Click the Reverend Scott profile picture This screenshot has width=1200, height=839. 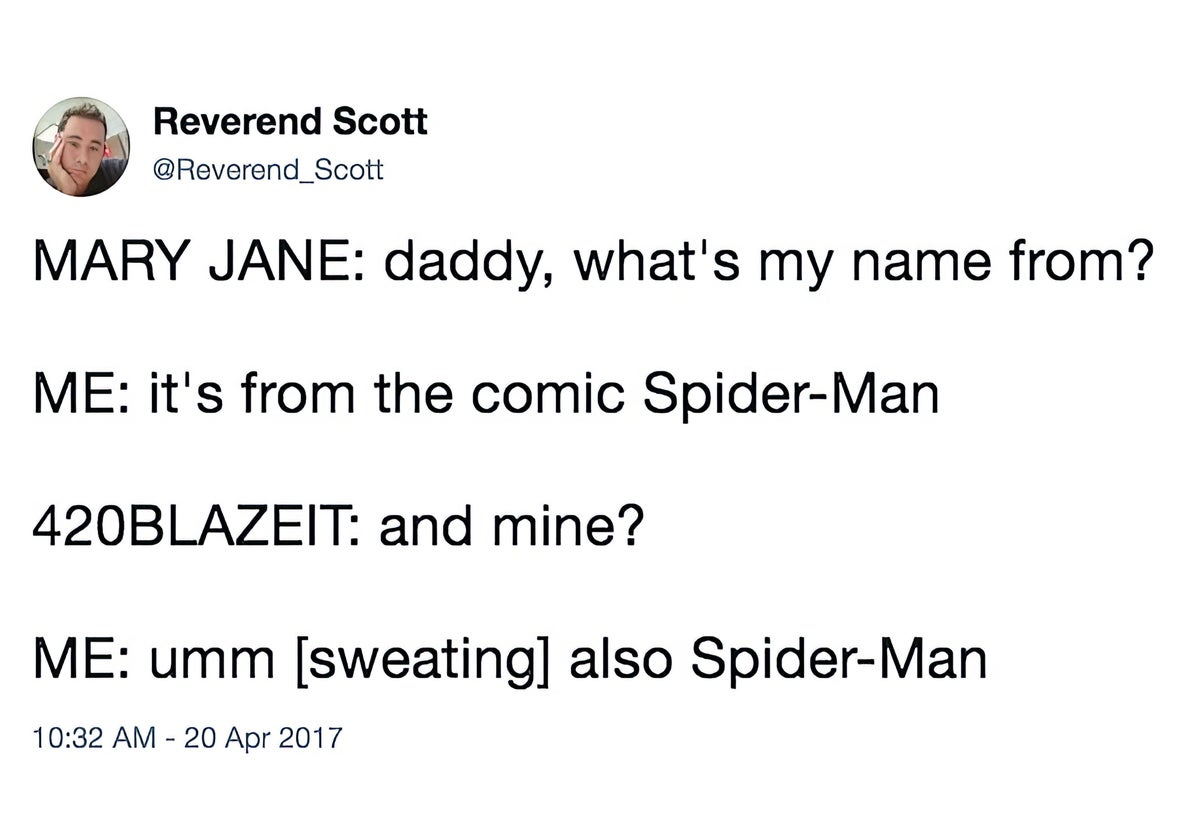[x=81, y=147]
